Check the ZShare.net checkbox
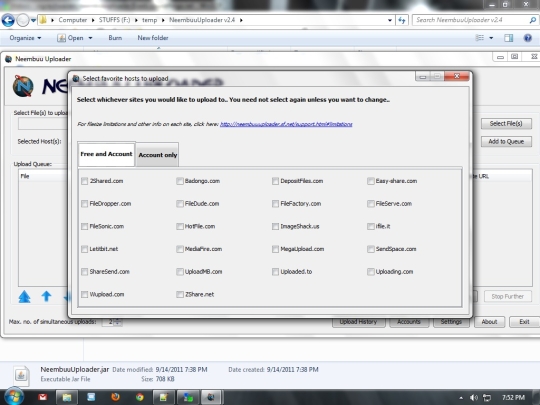The image size is (540, 405). (180, 295)
